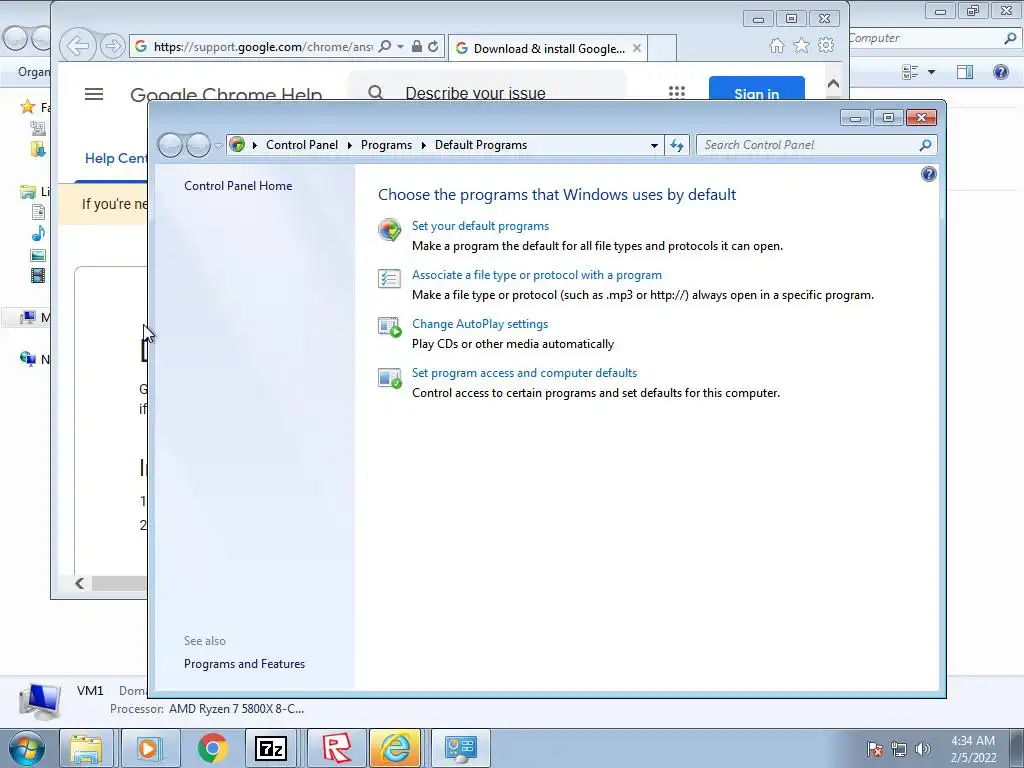The height and width of the screenshot is (768, 1024).
Task: Click the IE Home icon
Action: pyautogui.click(x=776, y=46)
